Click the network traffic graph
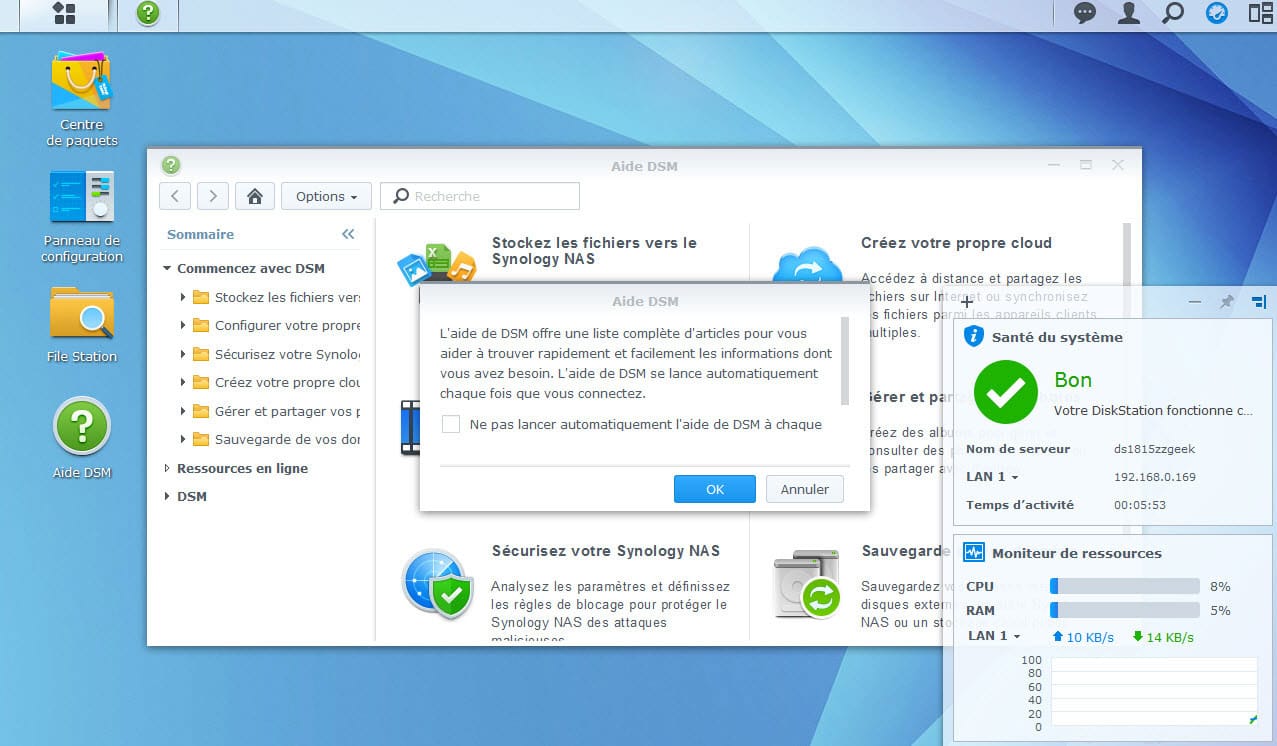This screenshot has height=746, width=1277. [x=1153, y=692]
